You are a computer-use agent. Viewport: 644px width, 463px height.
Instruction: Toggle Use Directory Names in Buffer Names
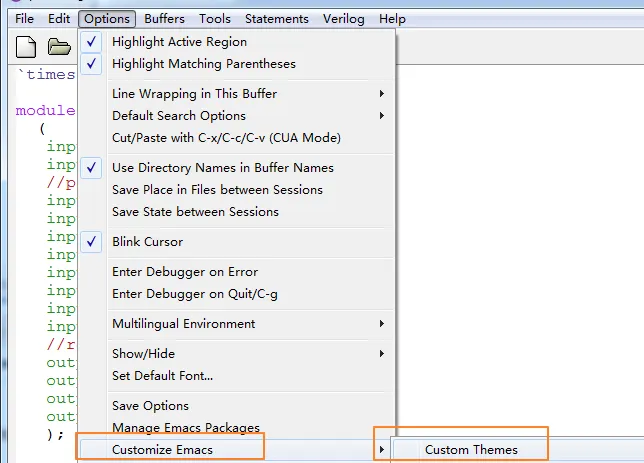(222, 168)
